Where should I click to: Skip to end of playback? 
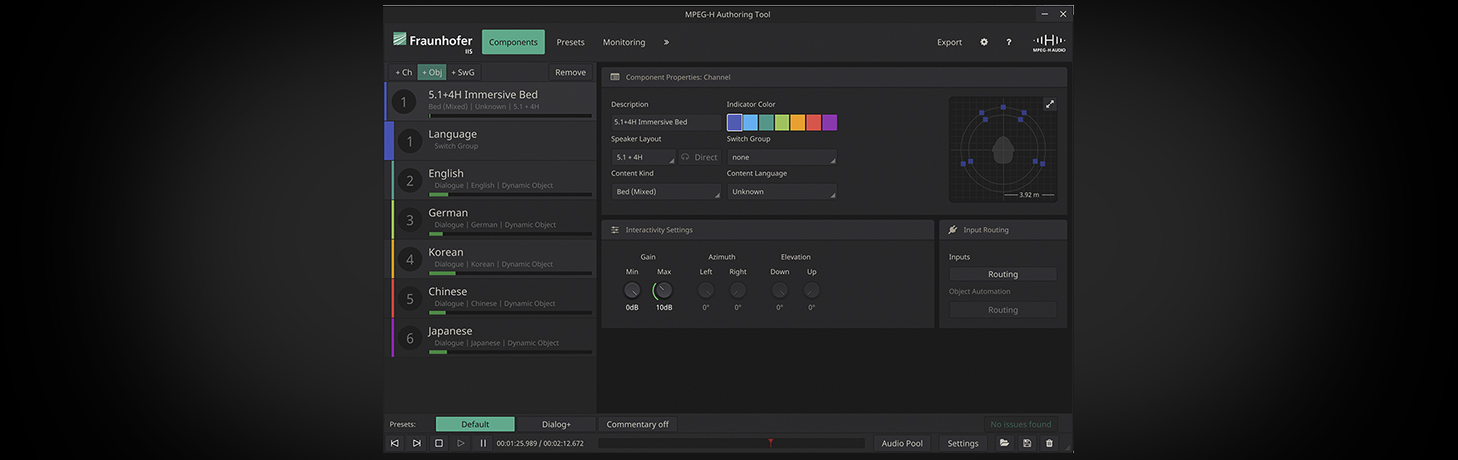[x=417, y=443]
